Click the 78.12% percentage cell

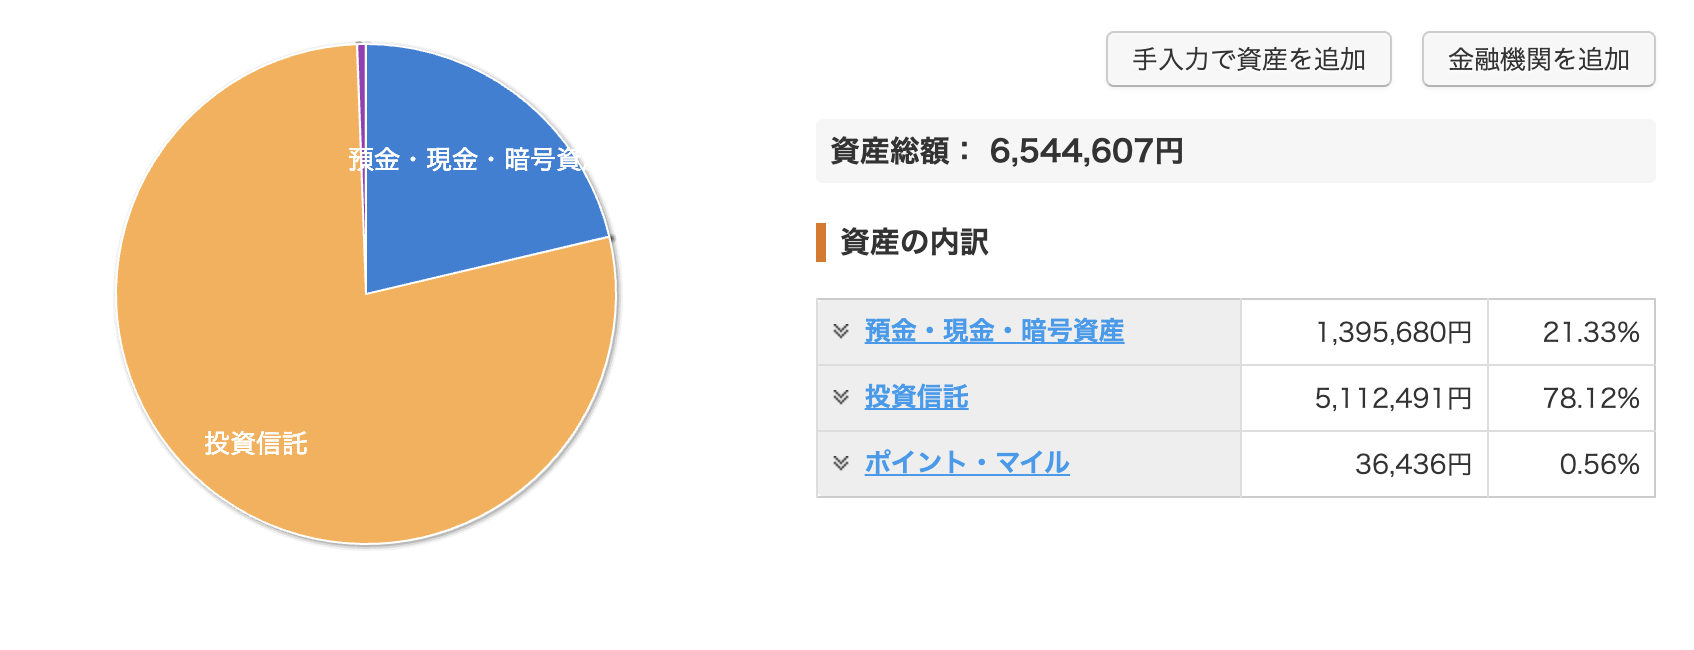1571,398
